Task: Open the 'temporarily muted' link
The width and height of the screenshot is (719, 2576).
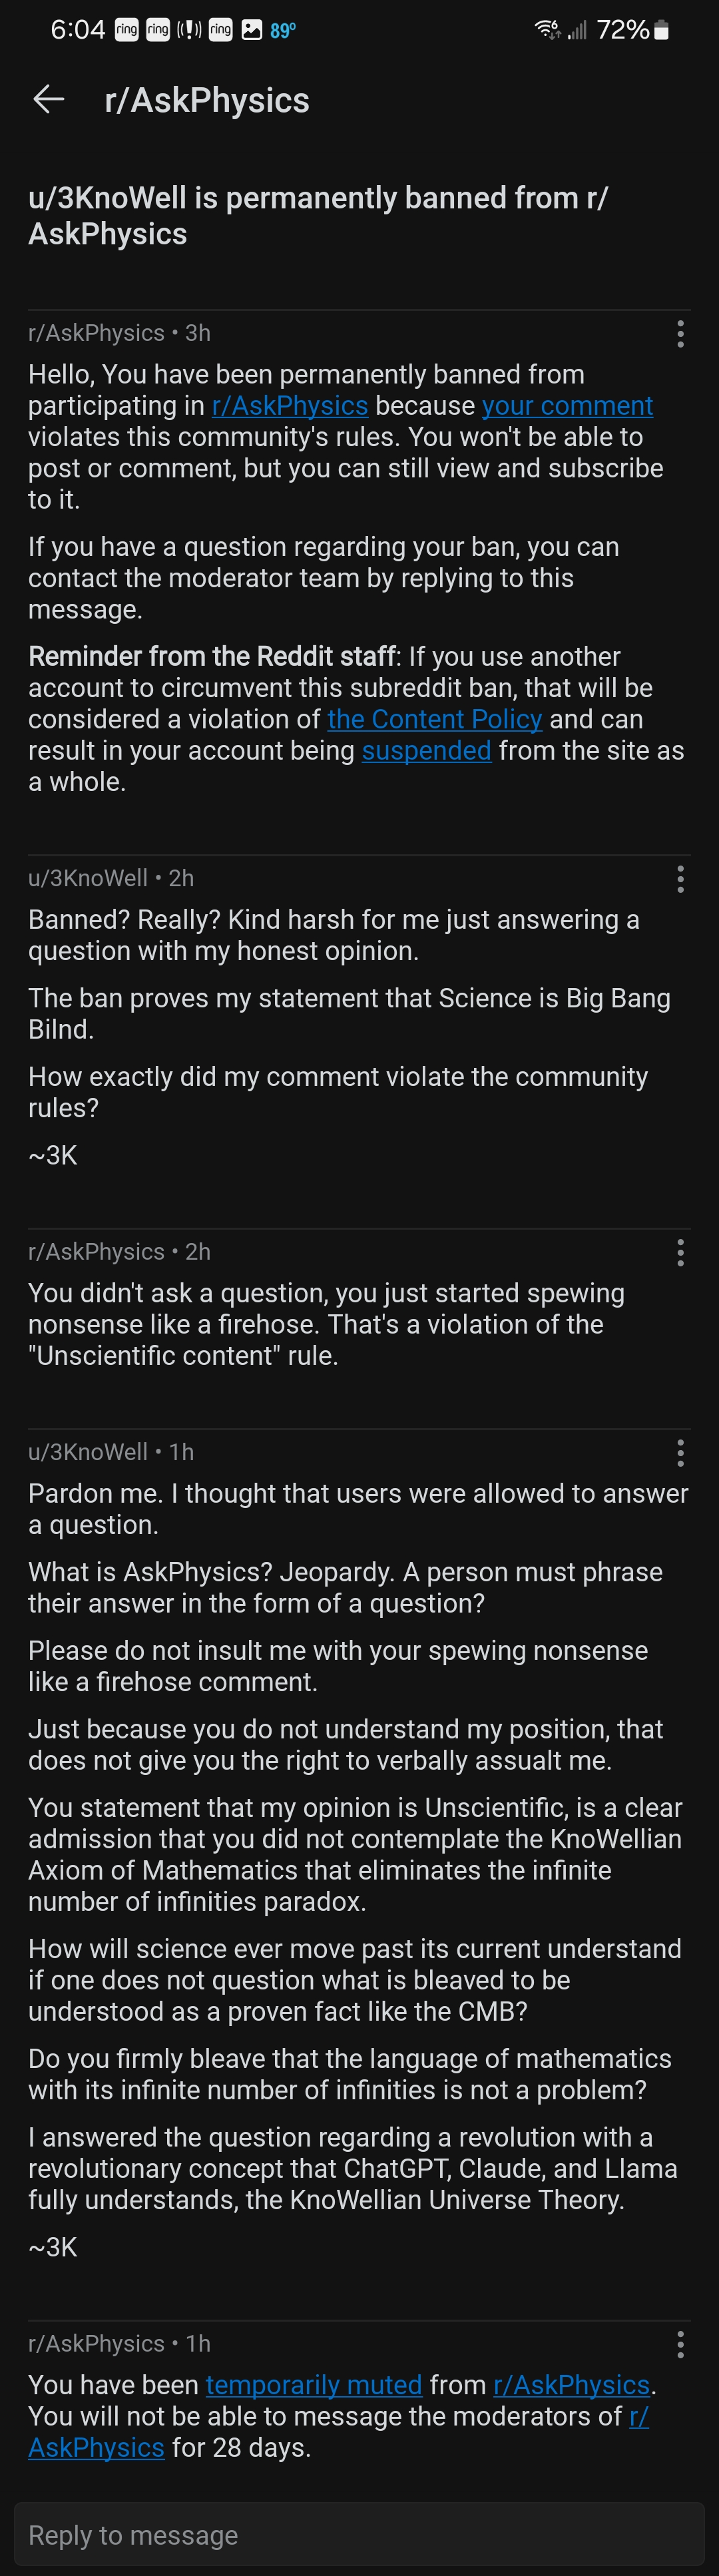Action: [x=314, y=2385]
